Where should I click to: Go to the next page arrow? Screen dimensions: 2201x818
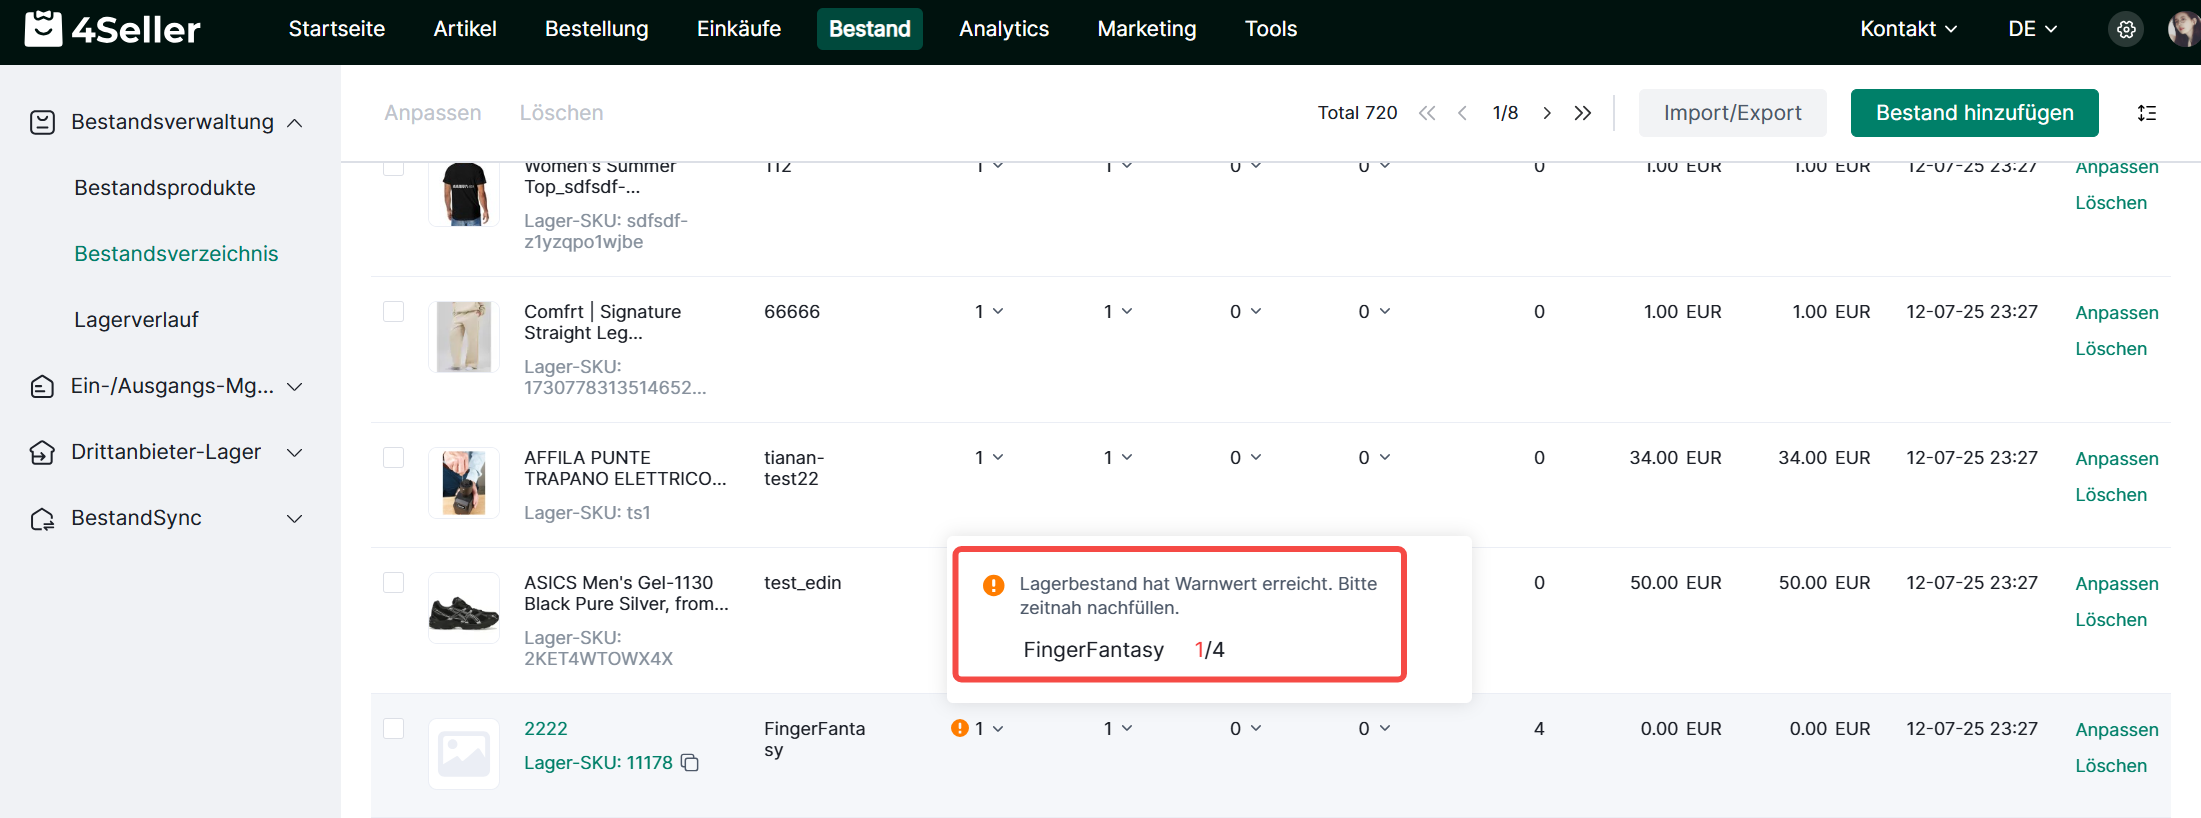pos(1547,113)
